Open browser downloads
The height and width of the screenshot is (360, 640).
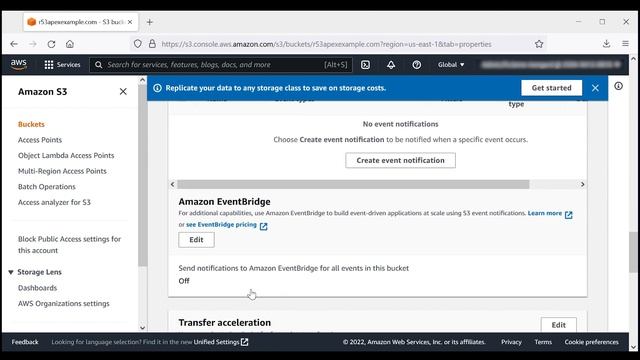pyautogui.click(x=607, y=43)
